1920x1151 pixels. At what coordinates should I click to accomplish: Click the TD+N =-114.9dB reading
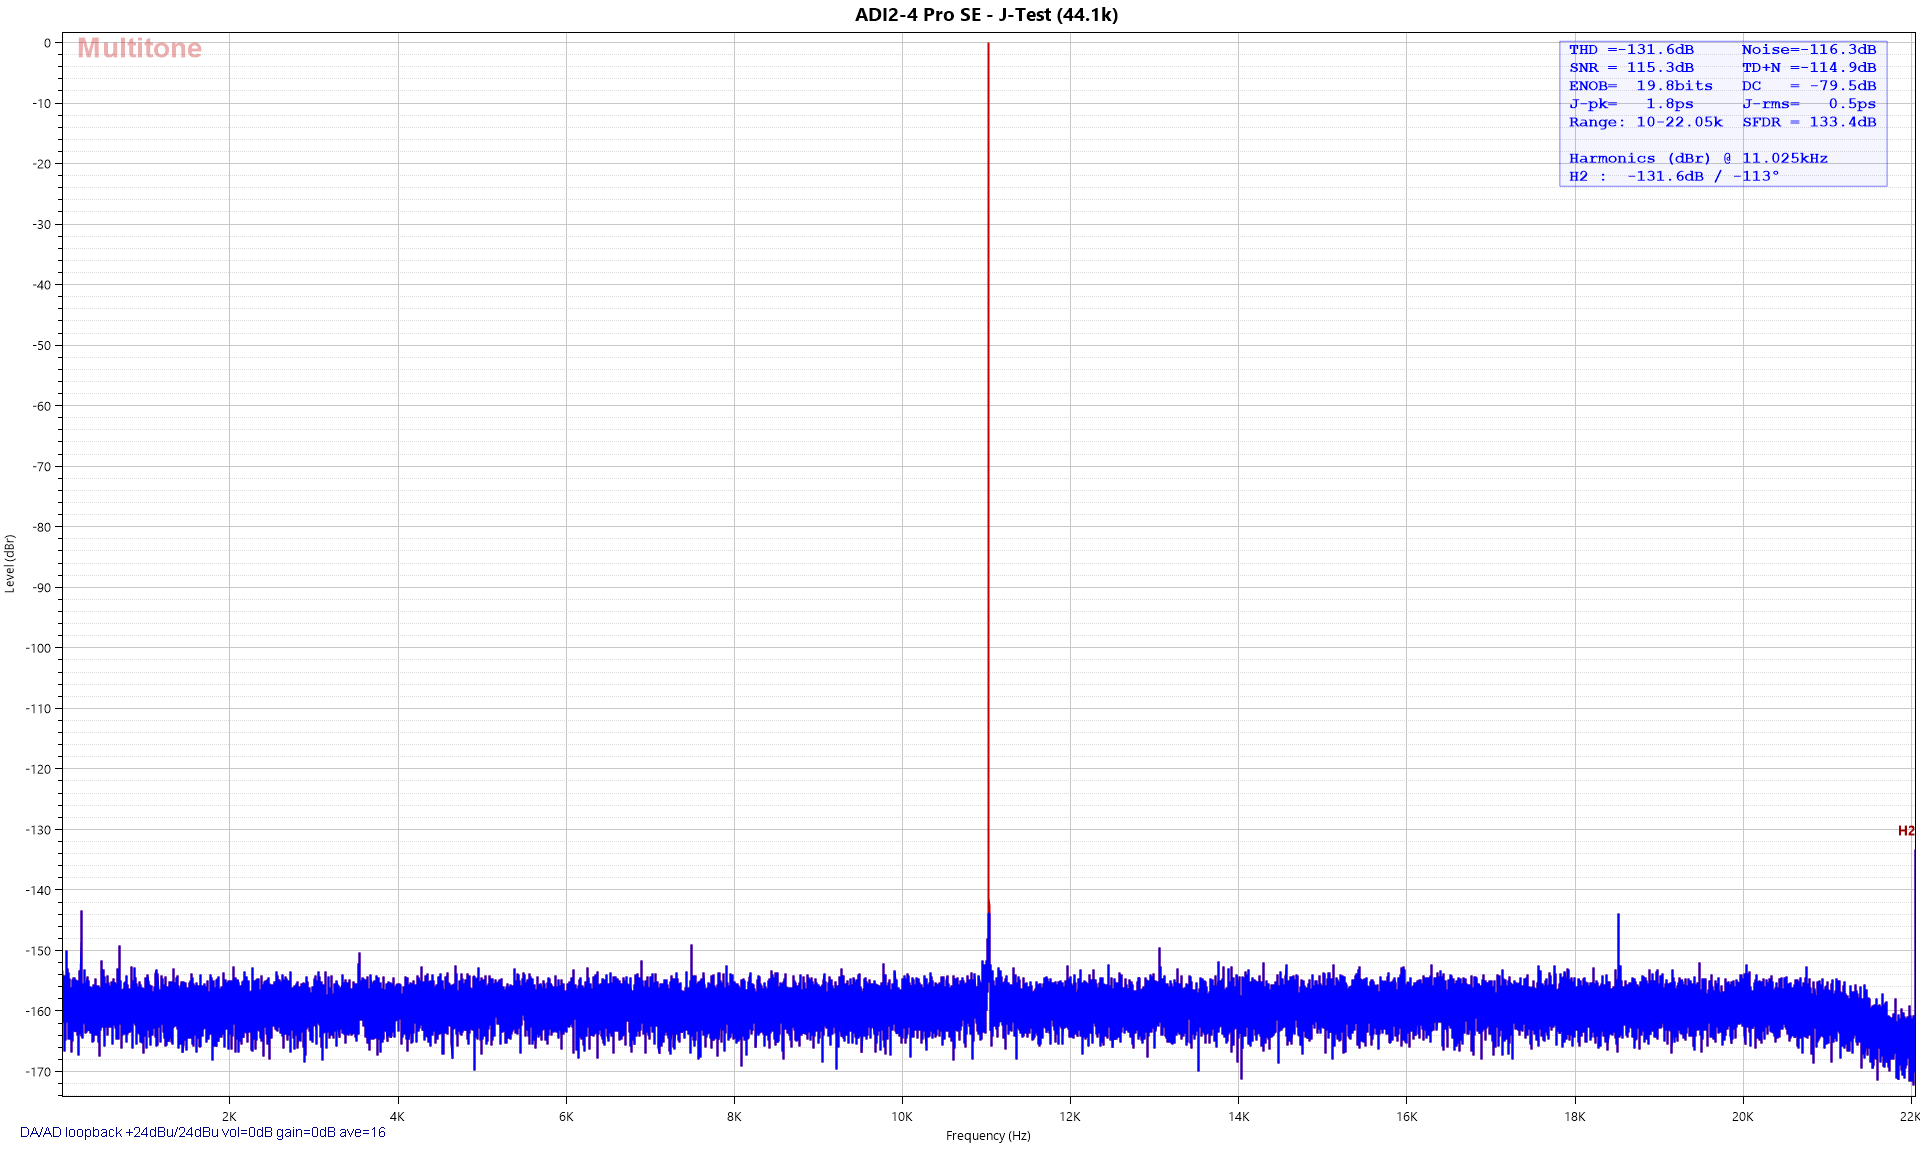pos(1808,68)
